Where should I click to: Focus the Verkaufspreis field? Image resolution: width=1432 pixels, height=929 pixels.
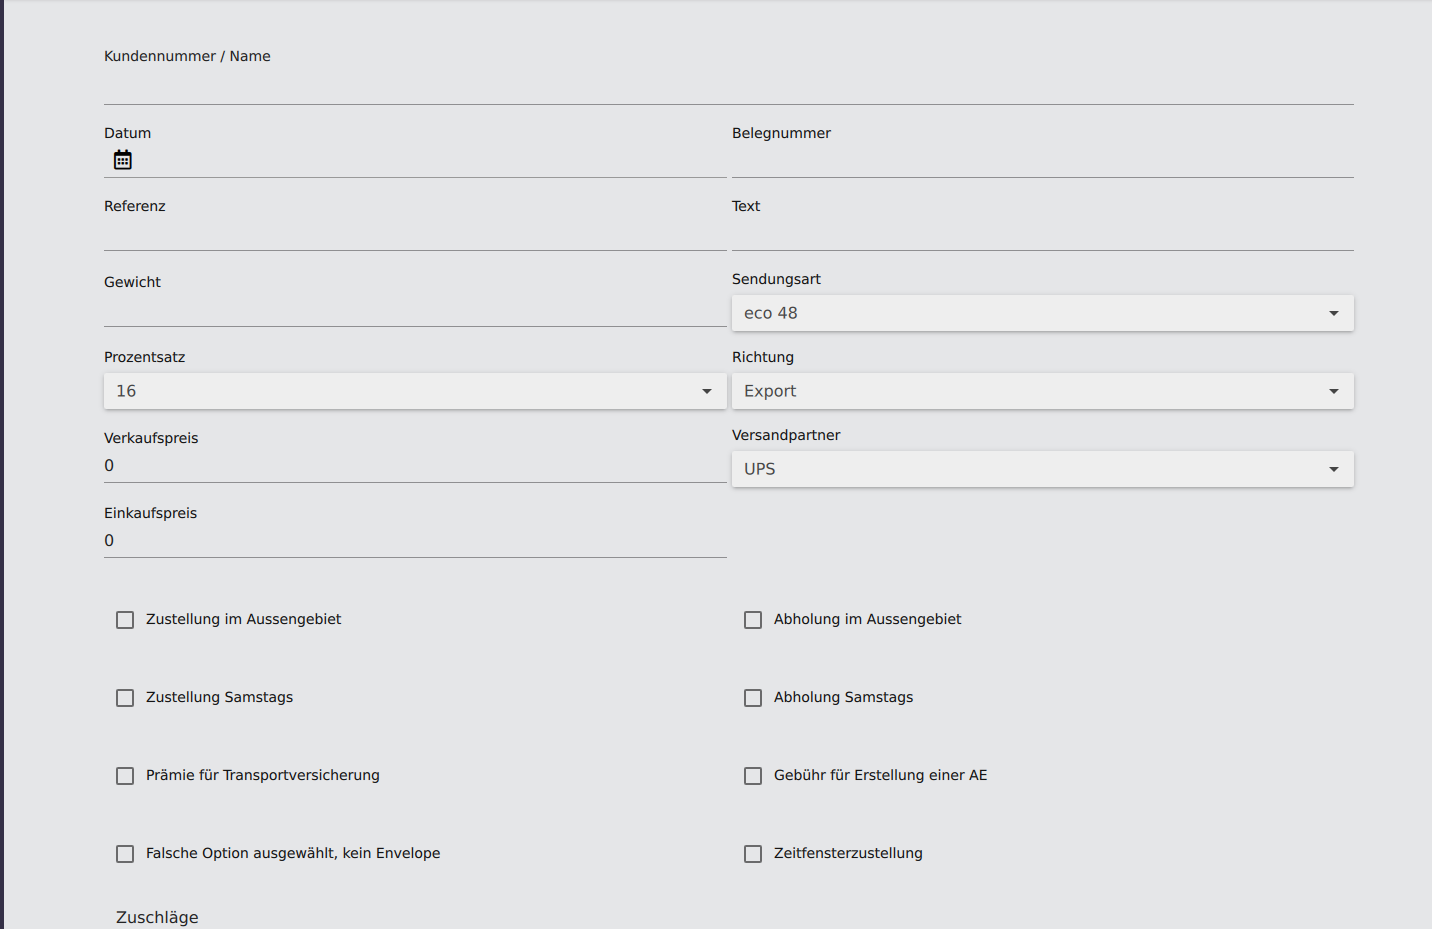pyautogui.click(x=414, y=466)
